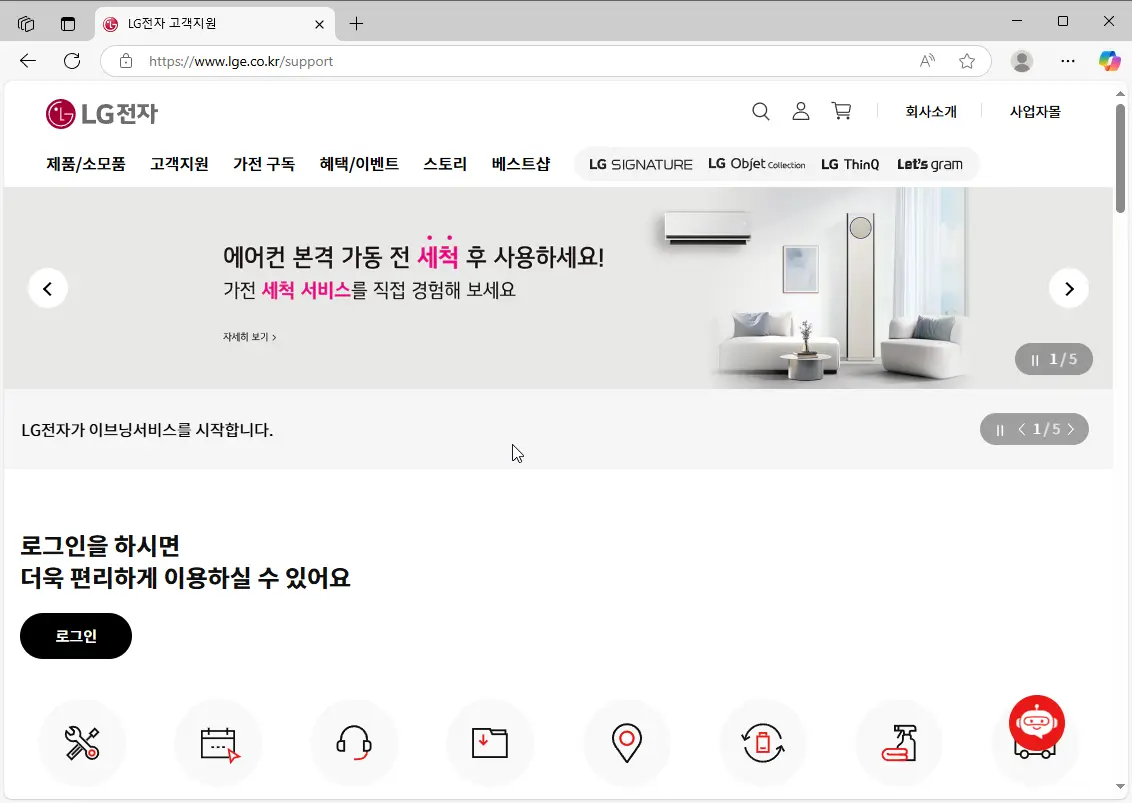Open the site search magnifier icon
This screenshot has width=1132, height=803.
760,111
